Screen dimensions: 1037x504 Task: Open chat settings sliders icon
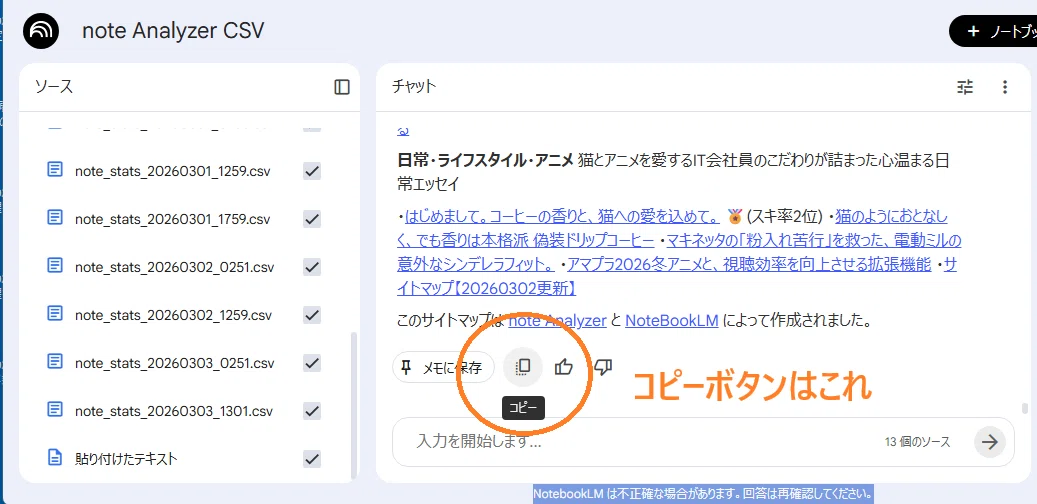pyautogui.click(x=966, y=87)
